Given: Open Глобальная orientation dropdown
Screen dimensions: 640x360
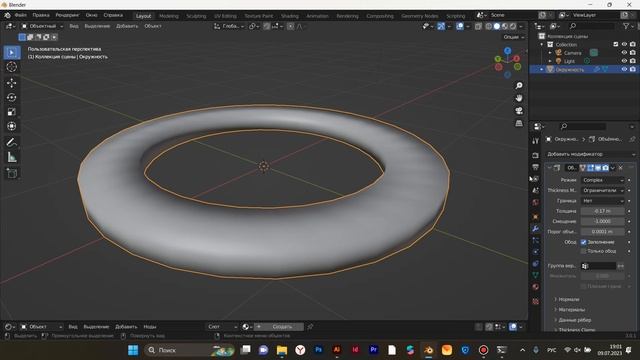Looking at the screenshot, I should (x=229, y=26).
